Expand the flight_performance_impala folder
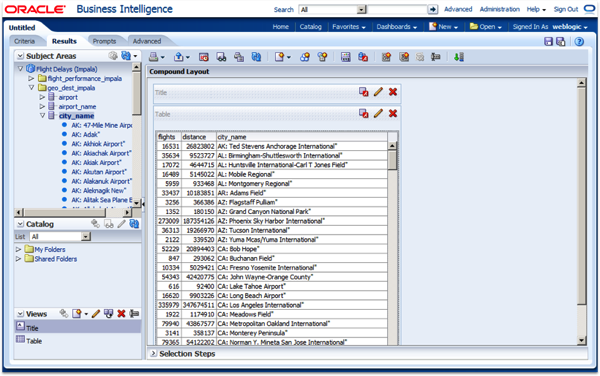Screen dimensions: 600x376 click(31, 78)
